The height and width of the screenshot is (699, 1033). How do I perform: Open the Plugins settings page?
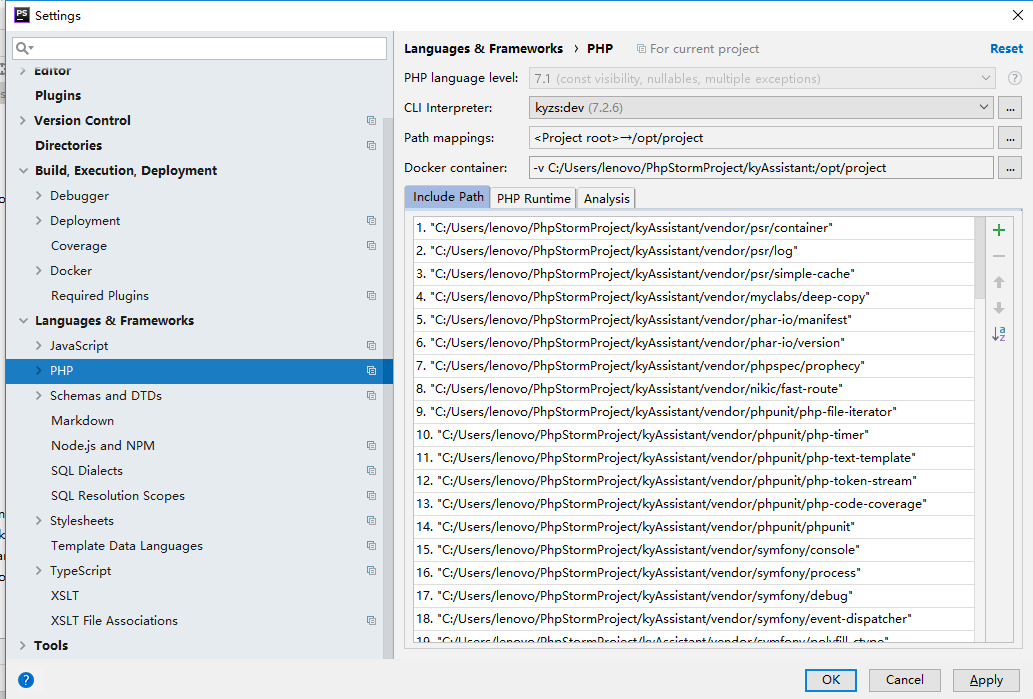click(58, 96)
